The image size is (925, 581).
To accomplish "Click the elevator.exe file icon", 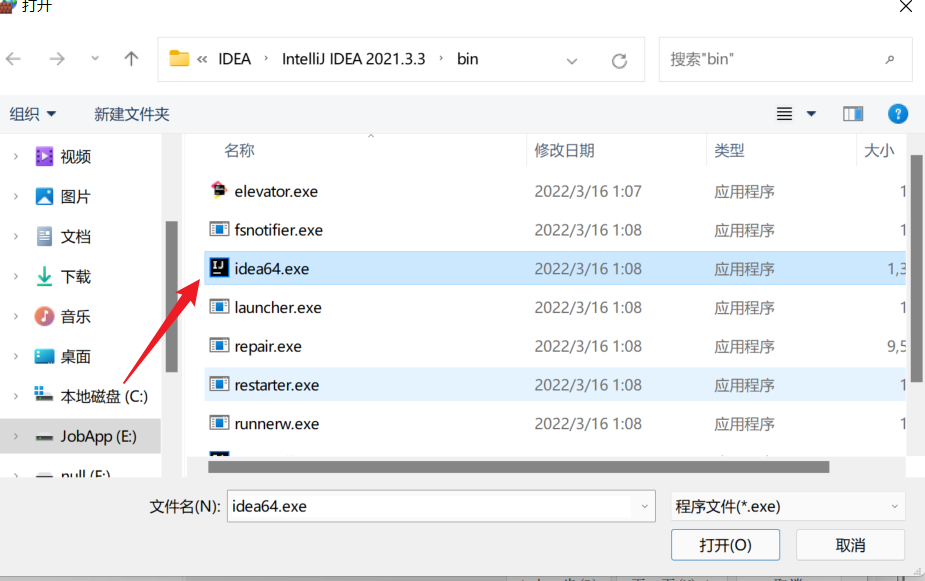I will coord(219,190).
